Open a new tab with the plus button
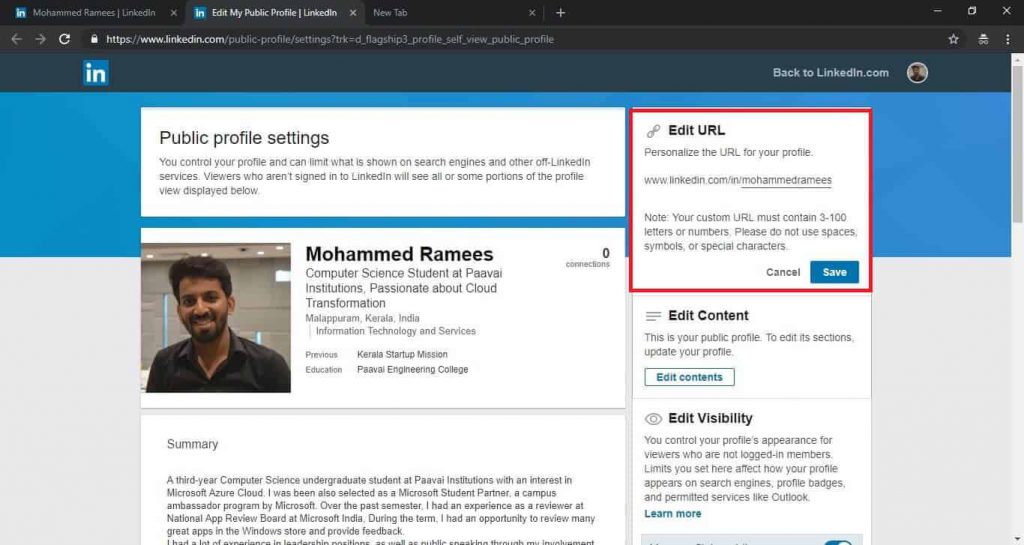This screenshot has width=1024, height=545. 560,12
